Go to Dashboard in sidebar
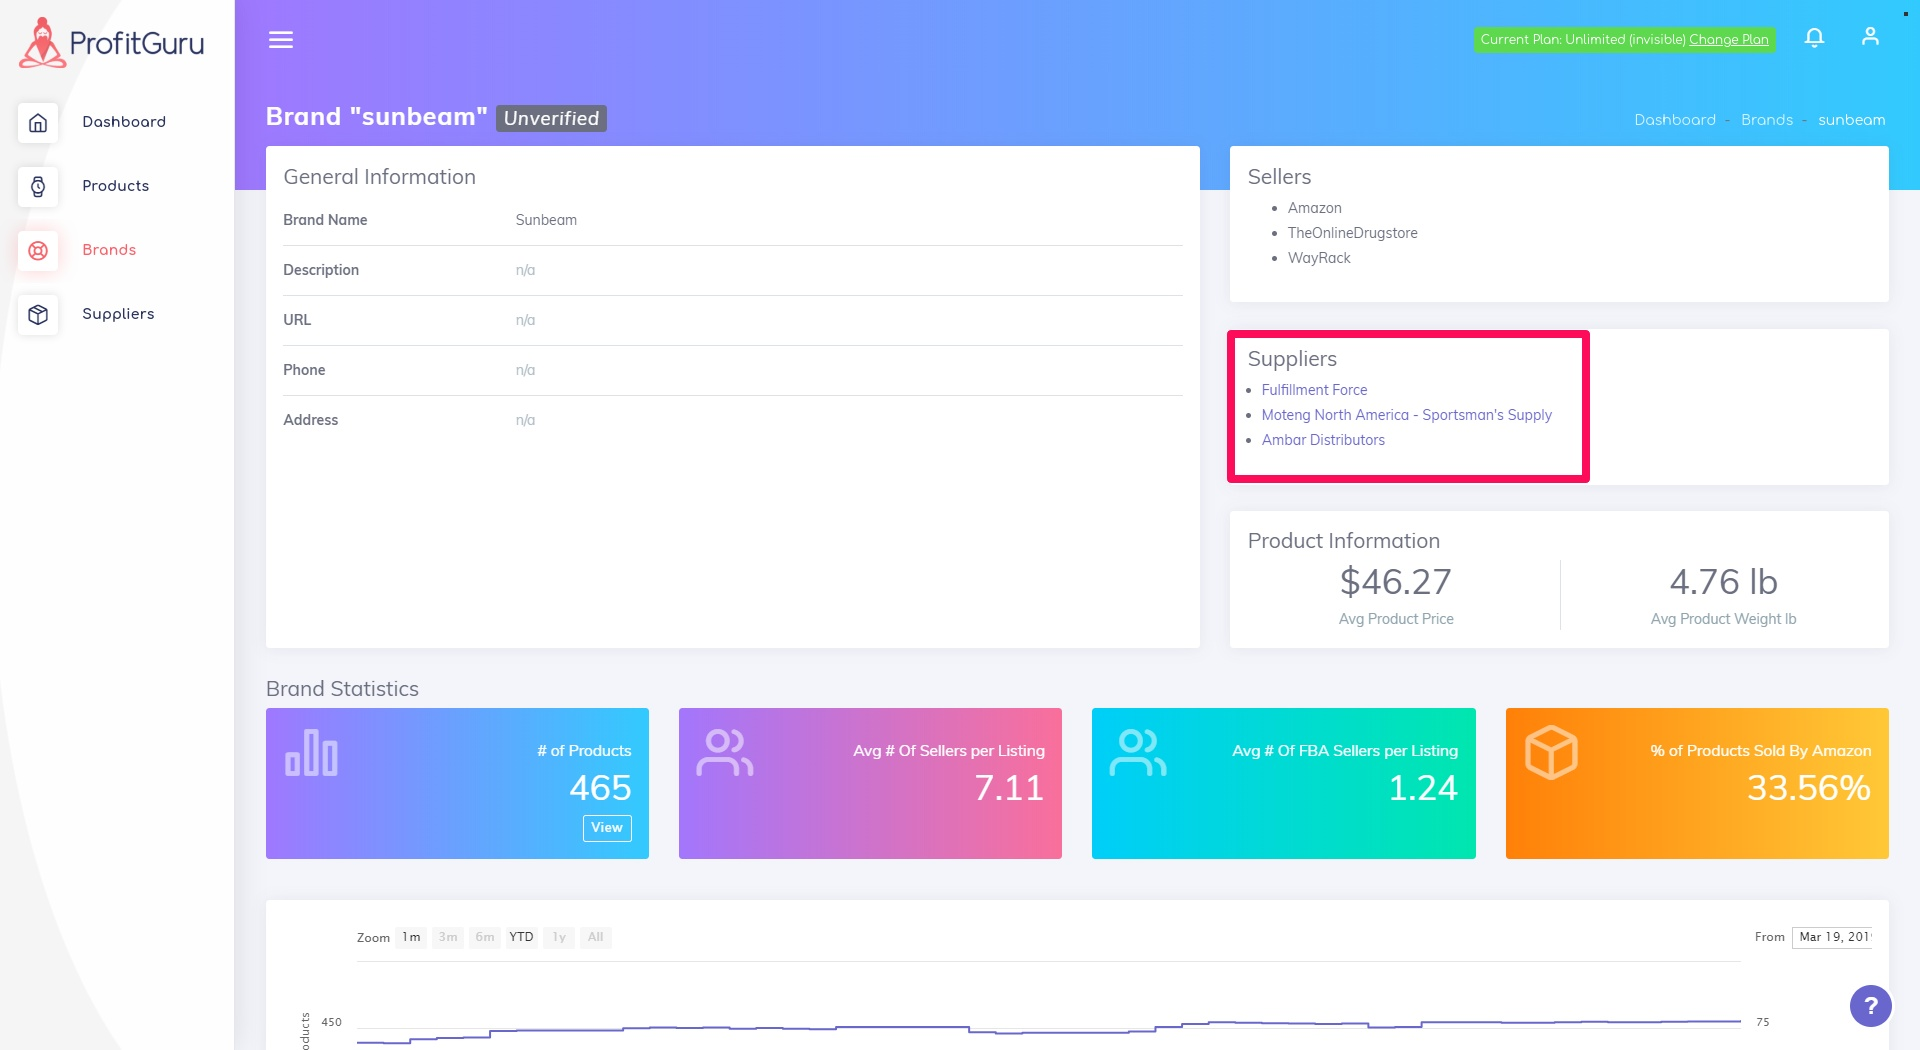Viewport: 1920px width, 1050px height. (124, 122)
